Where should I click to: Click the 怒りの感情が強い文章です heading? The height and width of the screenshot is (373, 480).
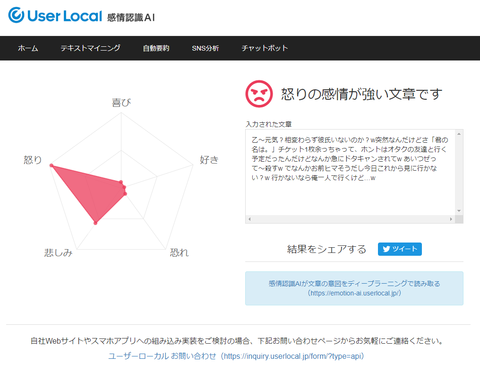pos(362,94)
